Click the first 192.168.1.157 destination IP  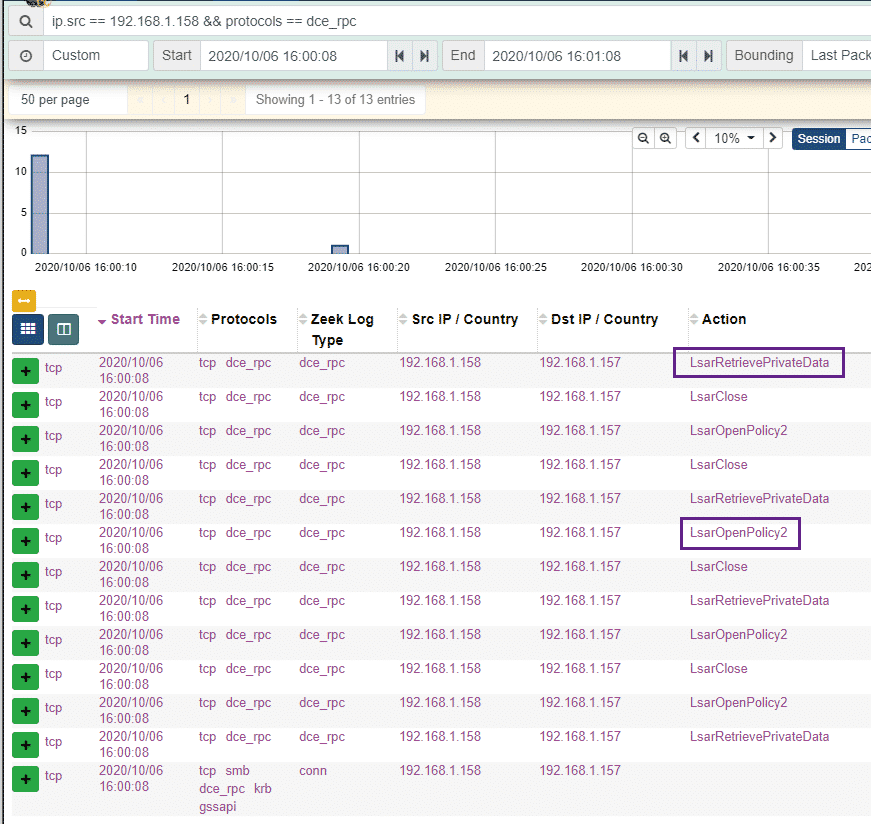(580, 363)
